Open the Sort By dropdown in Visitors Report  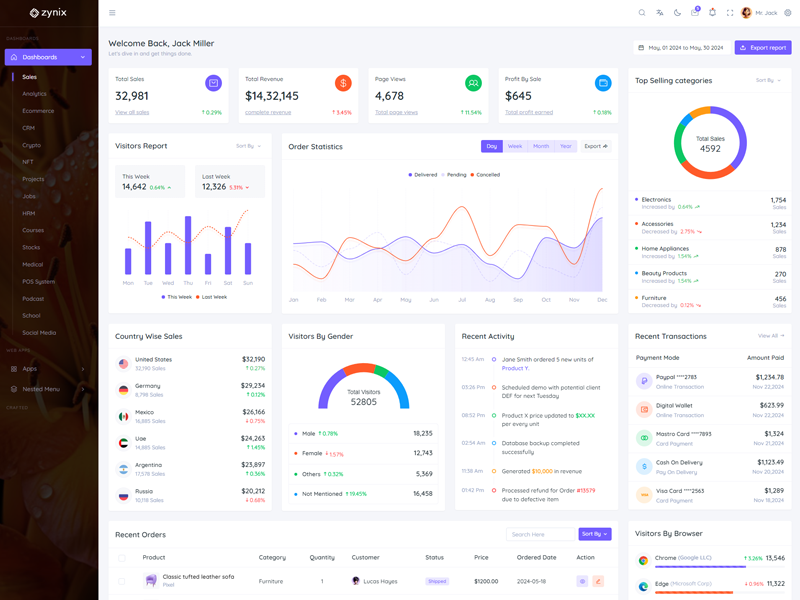pyautogui.click(x=248, y=146)
